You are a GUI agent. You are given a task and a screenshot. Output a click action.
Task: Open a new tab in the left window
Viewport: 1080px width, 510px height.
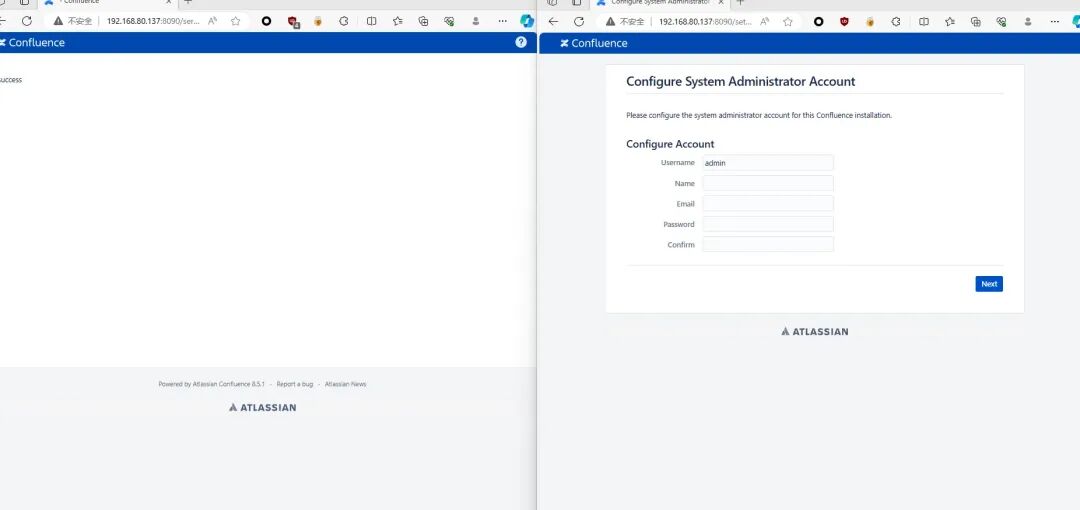pos(188,2)
